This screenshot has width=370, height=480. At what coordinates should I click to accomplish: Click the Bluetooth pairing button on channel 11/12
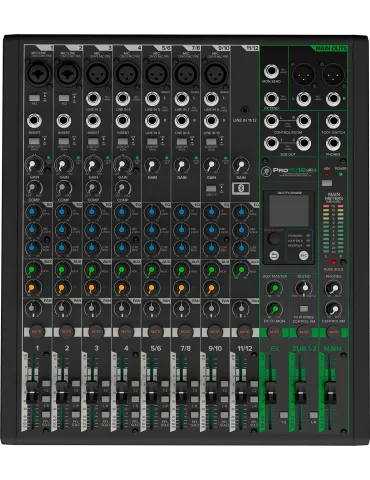coord(241,189)
